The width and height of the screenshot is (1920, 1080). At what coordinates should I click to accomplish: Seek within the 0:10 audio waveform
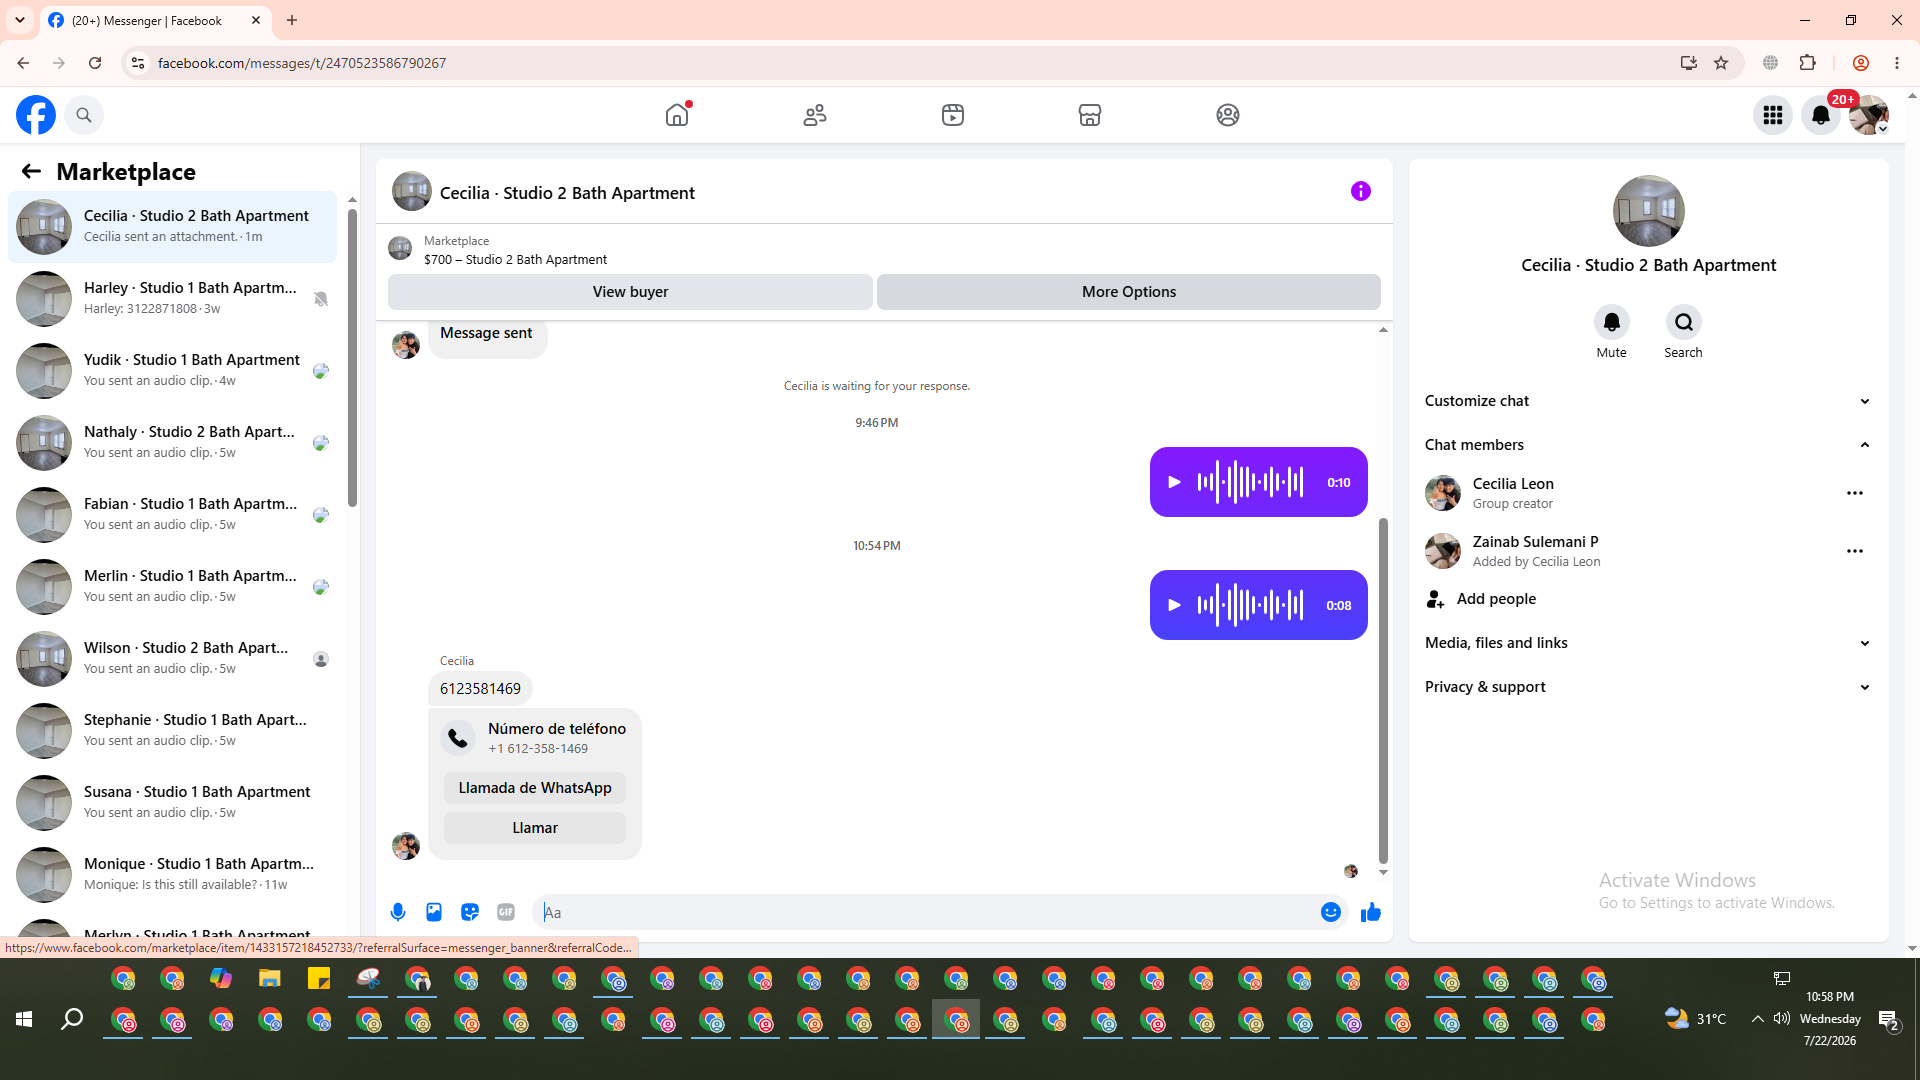click(x=1250, y=482)
